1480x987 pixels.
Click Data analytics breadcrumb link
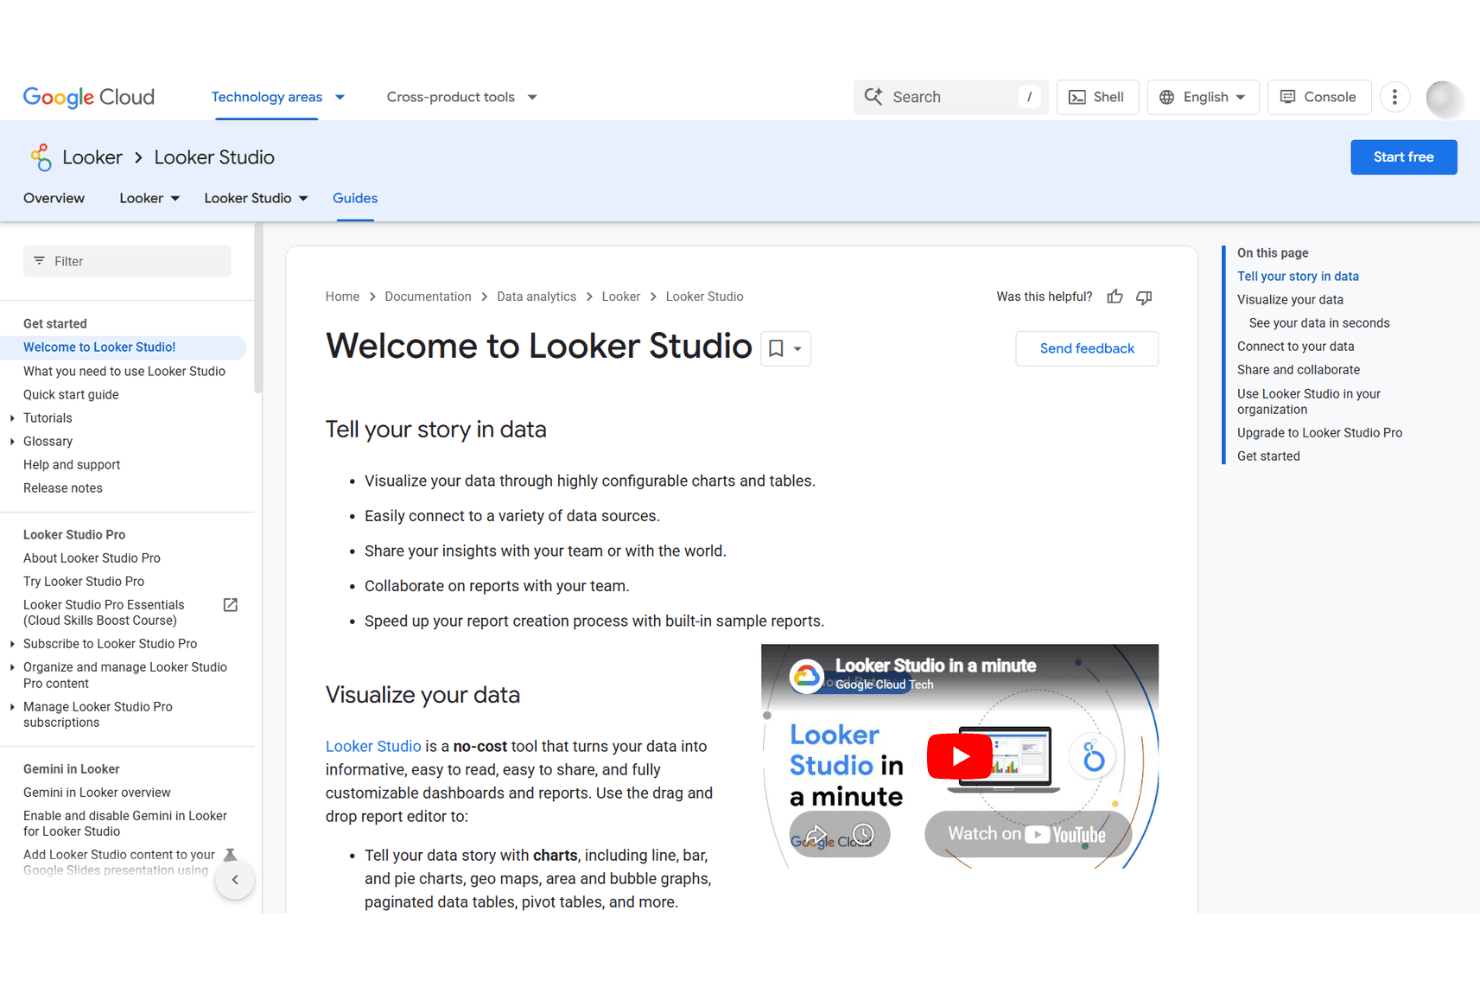536,297
